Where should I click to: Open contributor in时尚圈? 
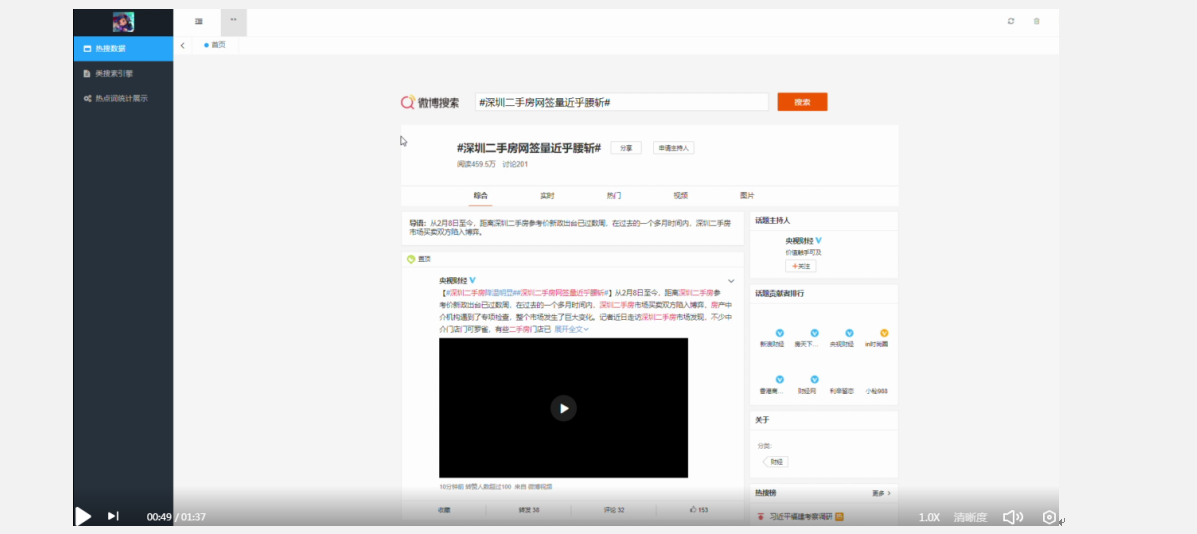tap(876, 344)
